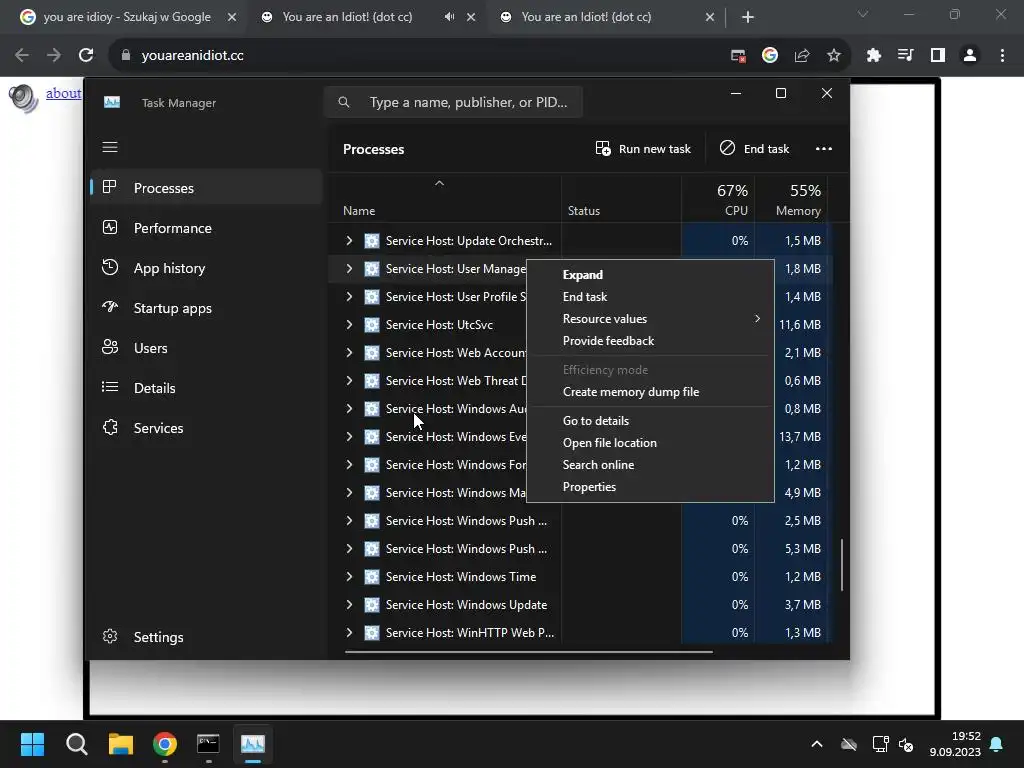Choose End task in the context menu
The height and width of the screenshot is (768, 1024).
(x=650, y=297)
